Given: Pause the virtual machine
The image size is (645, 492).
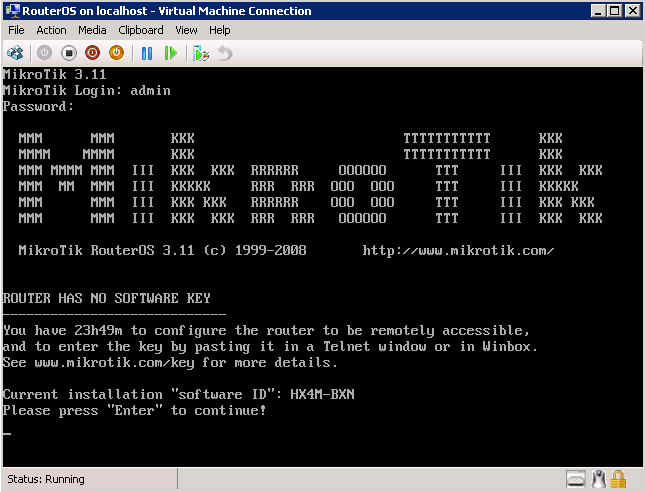Looking at the screenshot, I should point(147,53).
